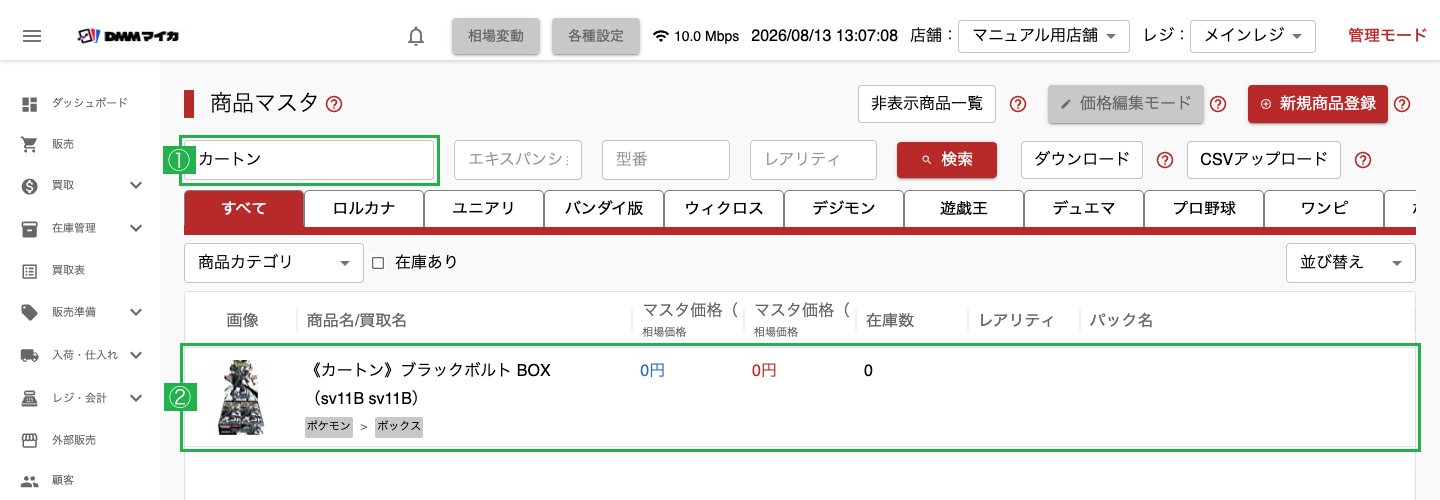1440x500 pixels.
Task: Expand the 販売準備 sidebar submenu chevron
Action: (x=136, y=312)
